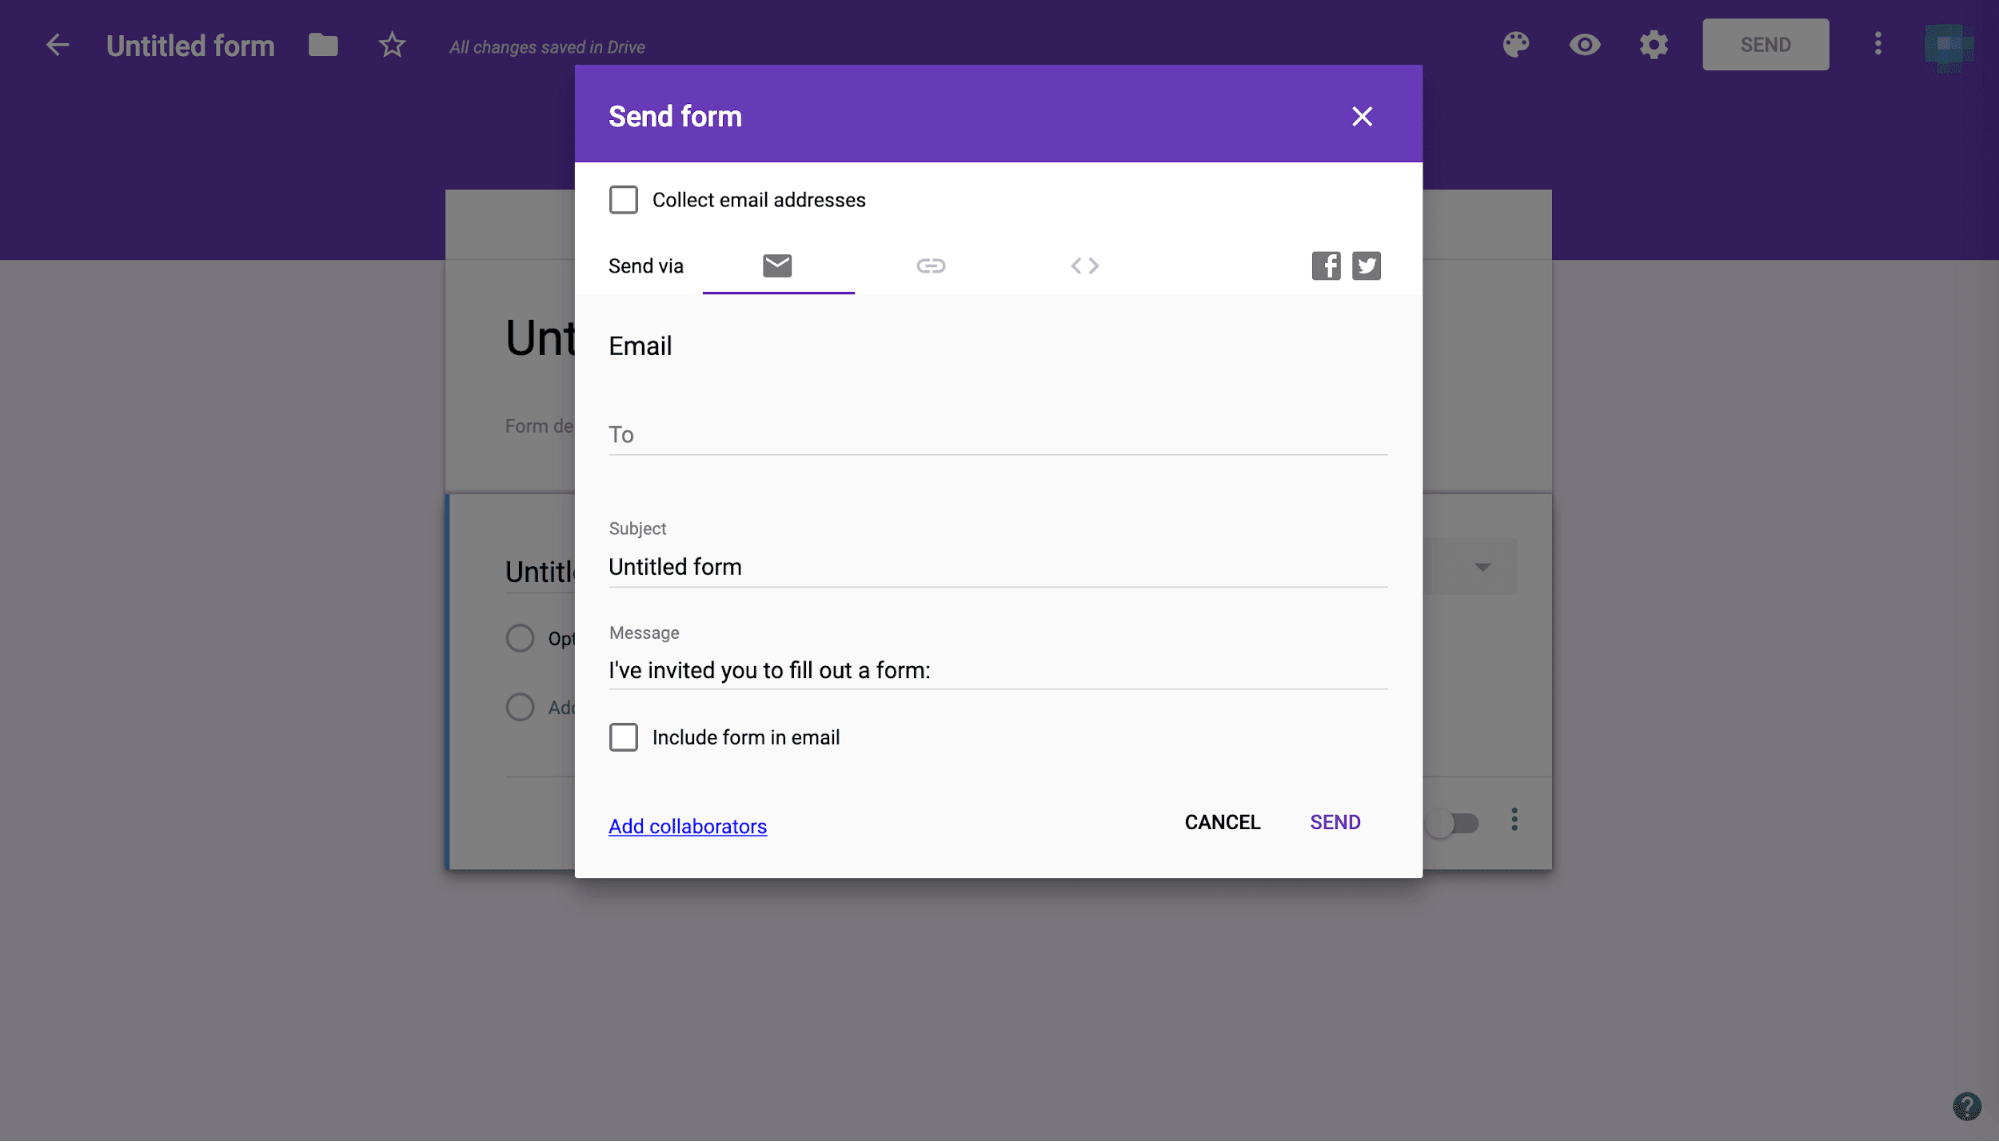Click the To email input field

point(998,432)
